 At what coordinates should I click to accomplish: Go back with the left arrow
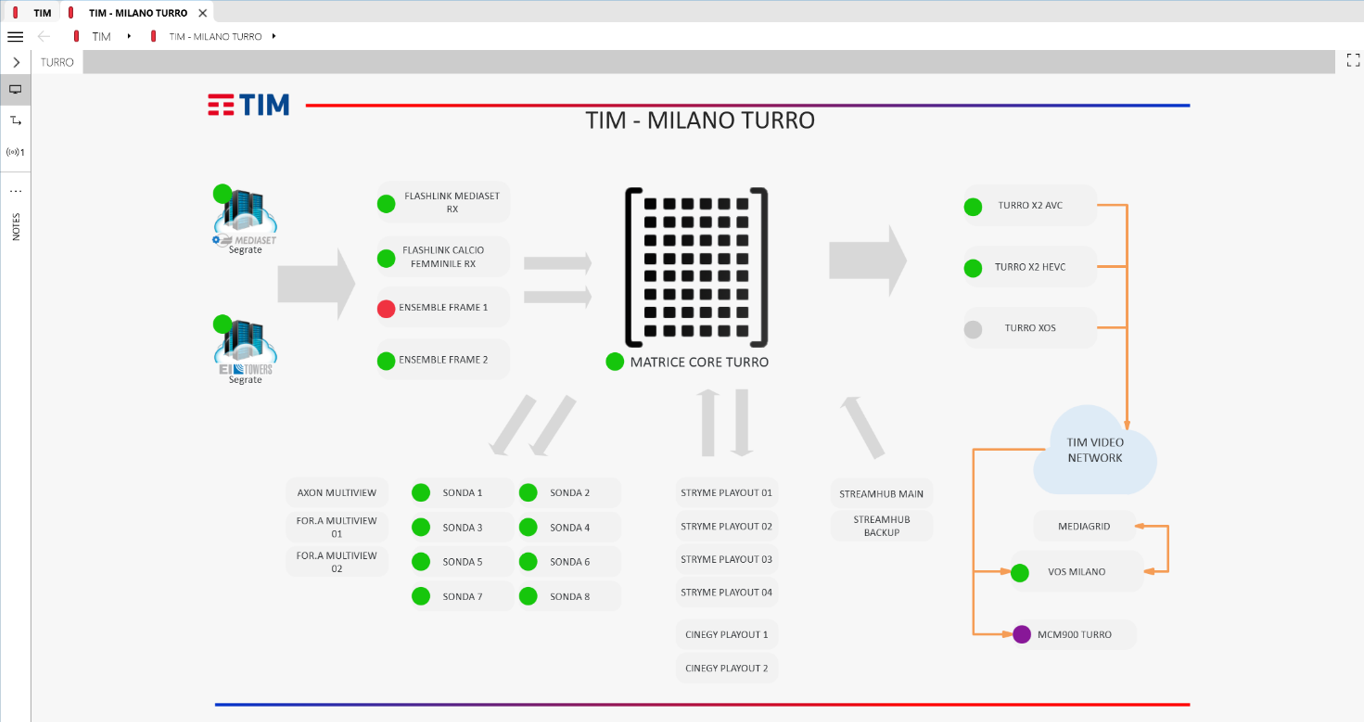pyautogui.click(x=44, y=36)
